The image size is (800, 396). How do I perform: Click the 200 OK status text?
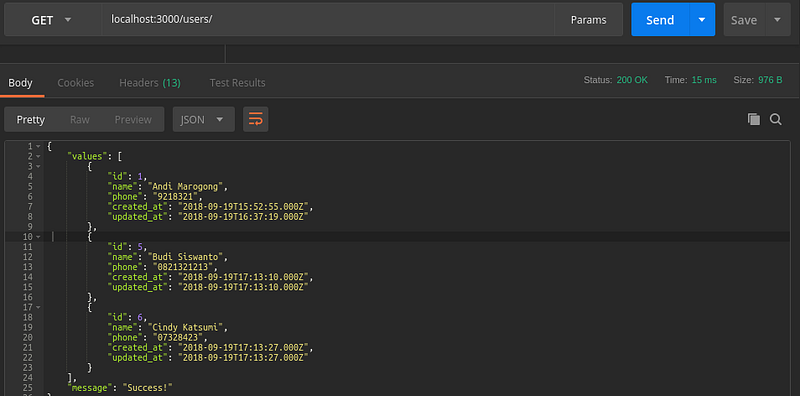(x=632, y=80)
